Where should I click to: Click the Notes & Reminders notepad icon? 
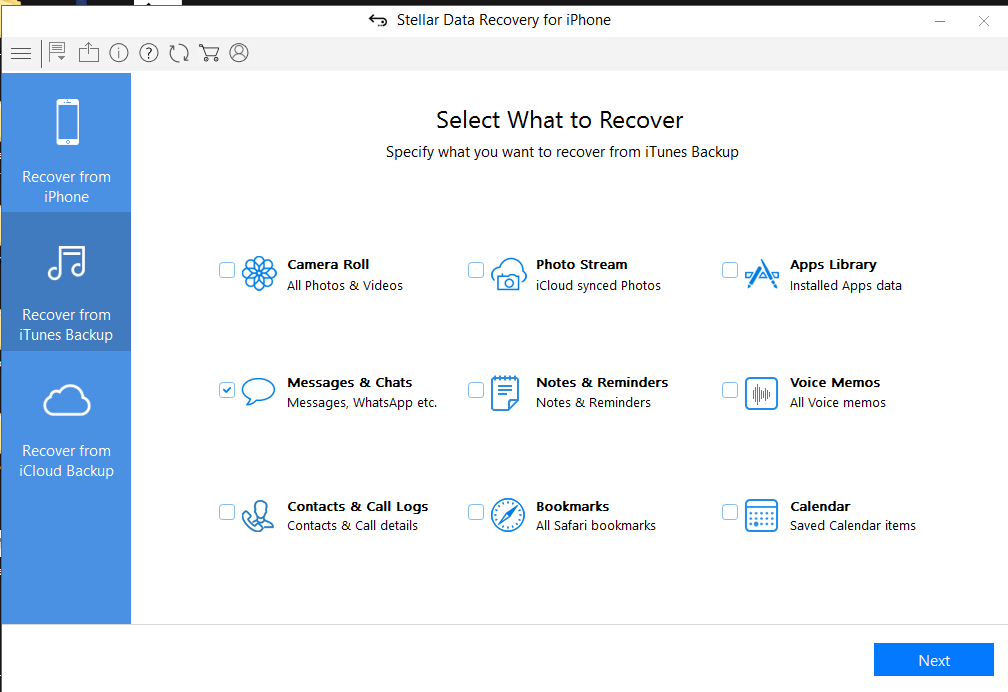505,393
